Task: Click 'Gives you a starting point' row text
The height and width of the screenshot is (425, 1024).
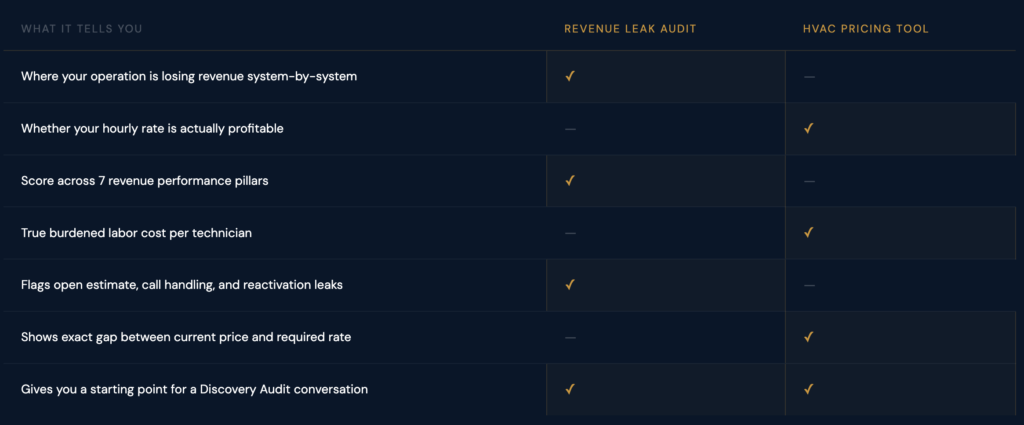Action: point(194,389)
